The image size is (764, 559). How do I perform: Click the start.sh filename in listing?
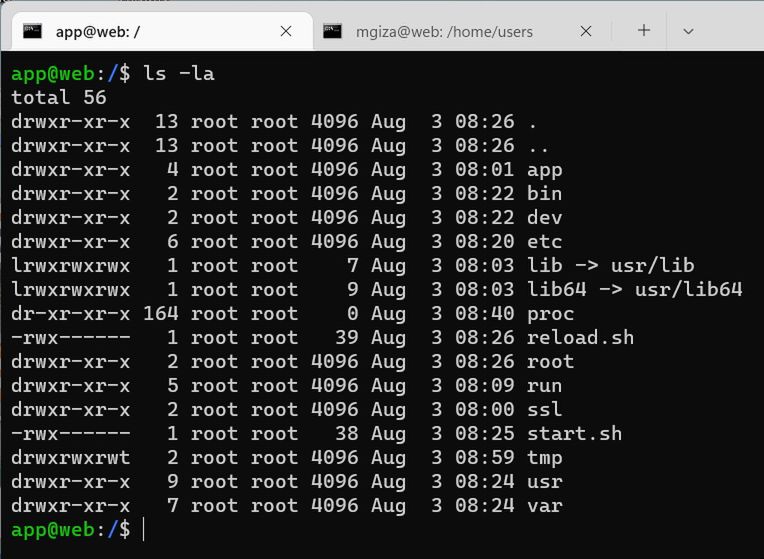tap(574, 433)
